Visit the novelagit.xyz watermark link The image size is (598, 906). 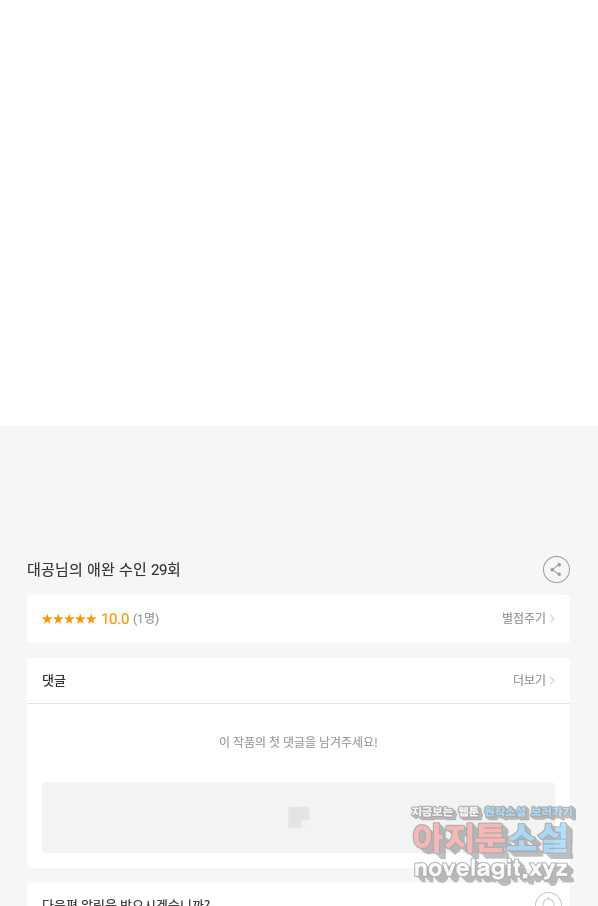coord(493,870)
